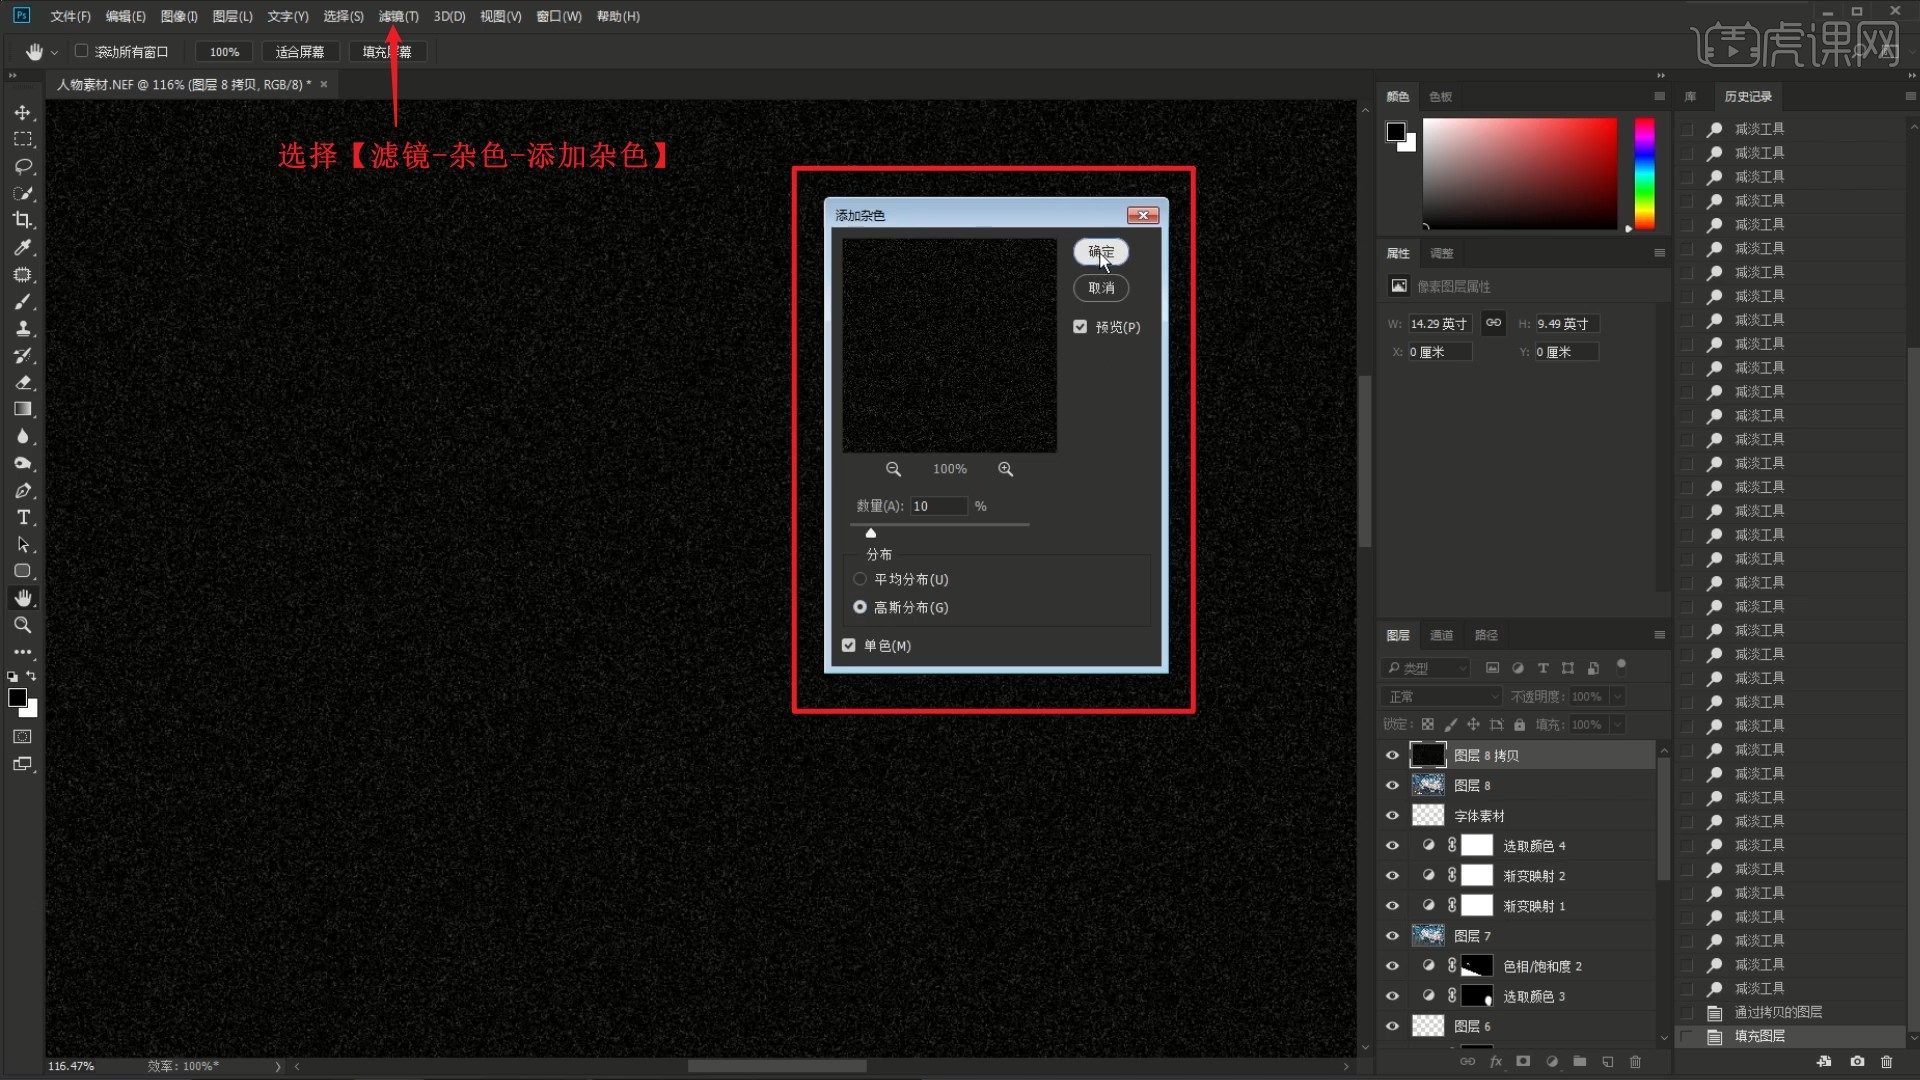The image size is (1920, 1080).
Task: Select the Crop tool
Action: tap(23, 220)
